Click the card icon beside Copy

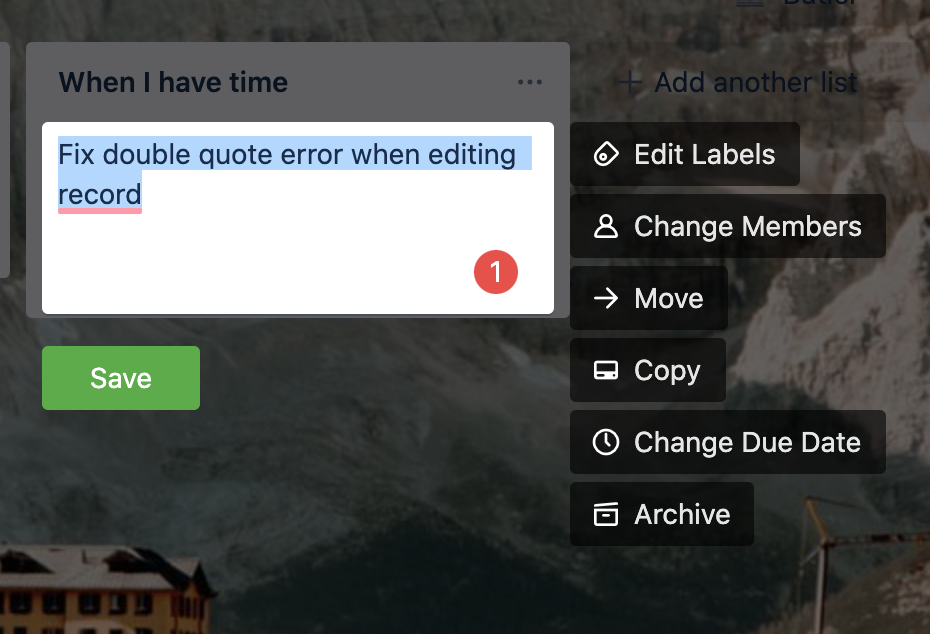pos(606,370)
